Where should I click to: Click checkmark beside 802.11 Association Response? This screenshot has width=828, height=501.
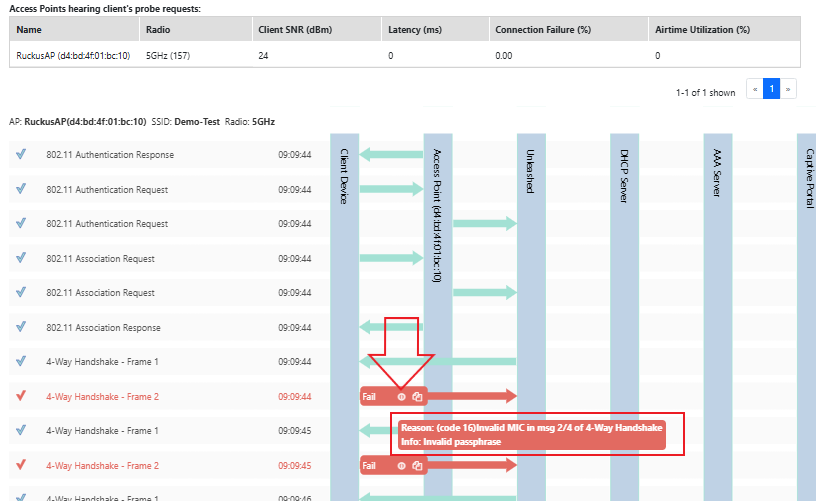(x=21, y=327)
